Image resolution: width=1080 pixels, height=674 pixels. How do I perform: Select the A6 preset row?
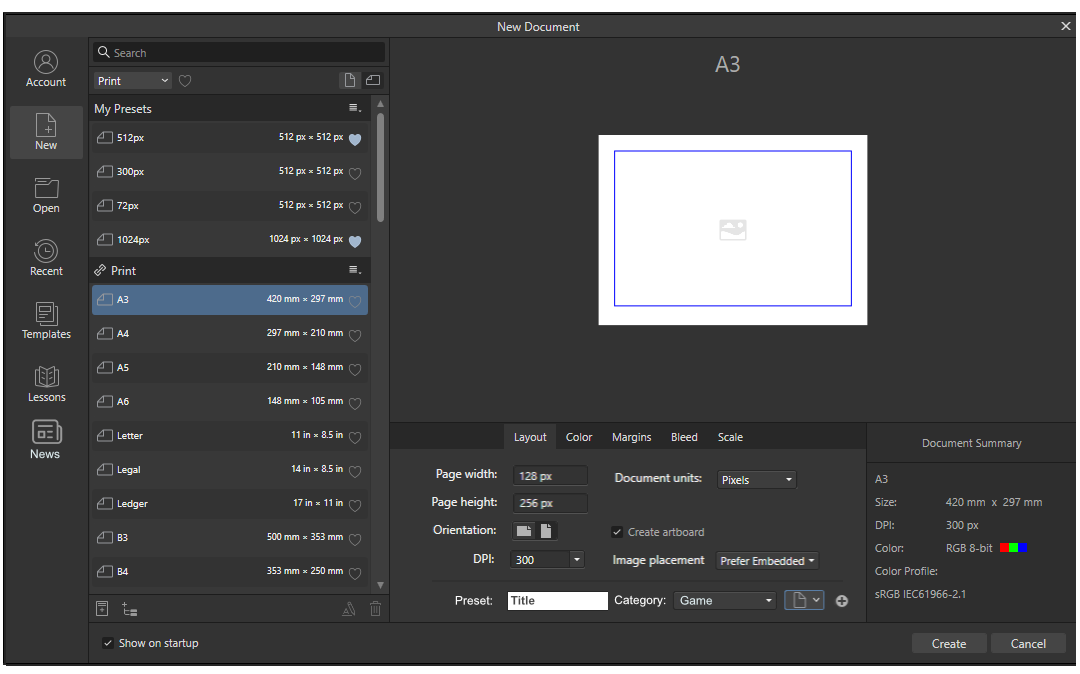(229, 401)
